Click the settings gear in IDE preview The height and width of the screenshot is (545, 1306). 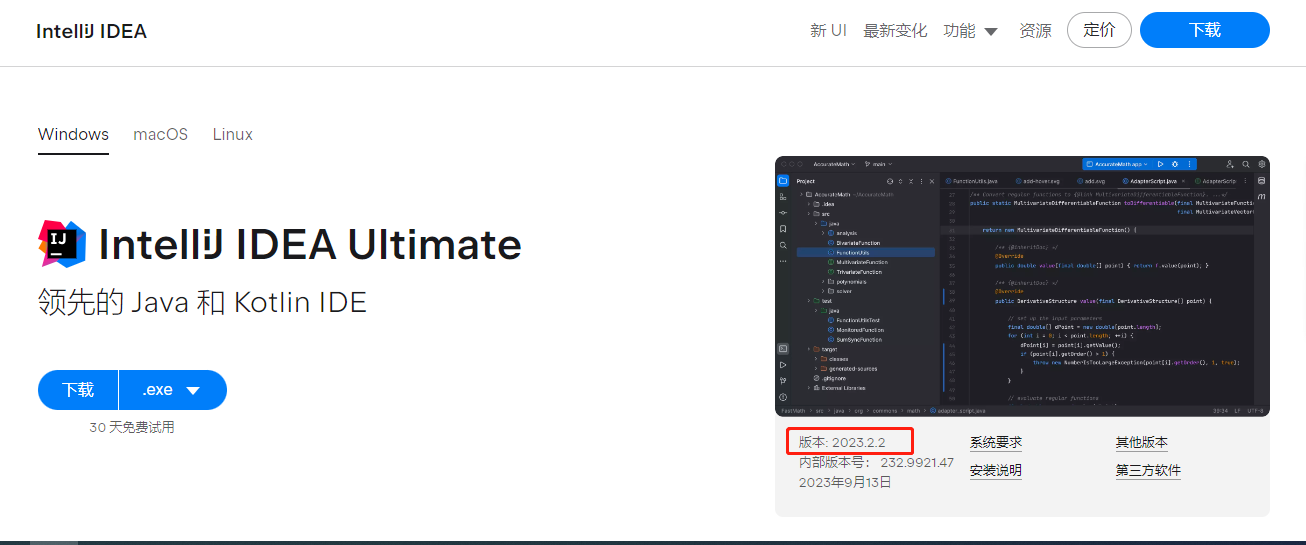1263,164
